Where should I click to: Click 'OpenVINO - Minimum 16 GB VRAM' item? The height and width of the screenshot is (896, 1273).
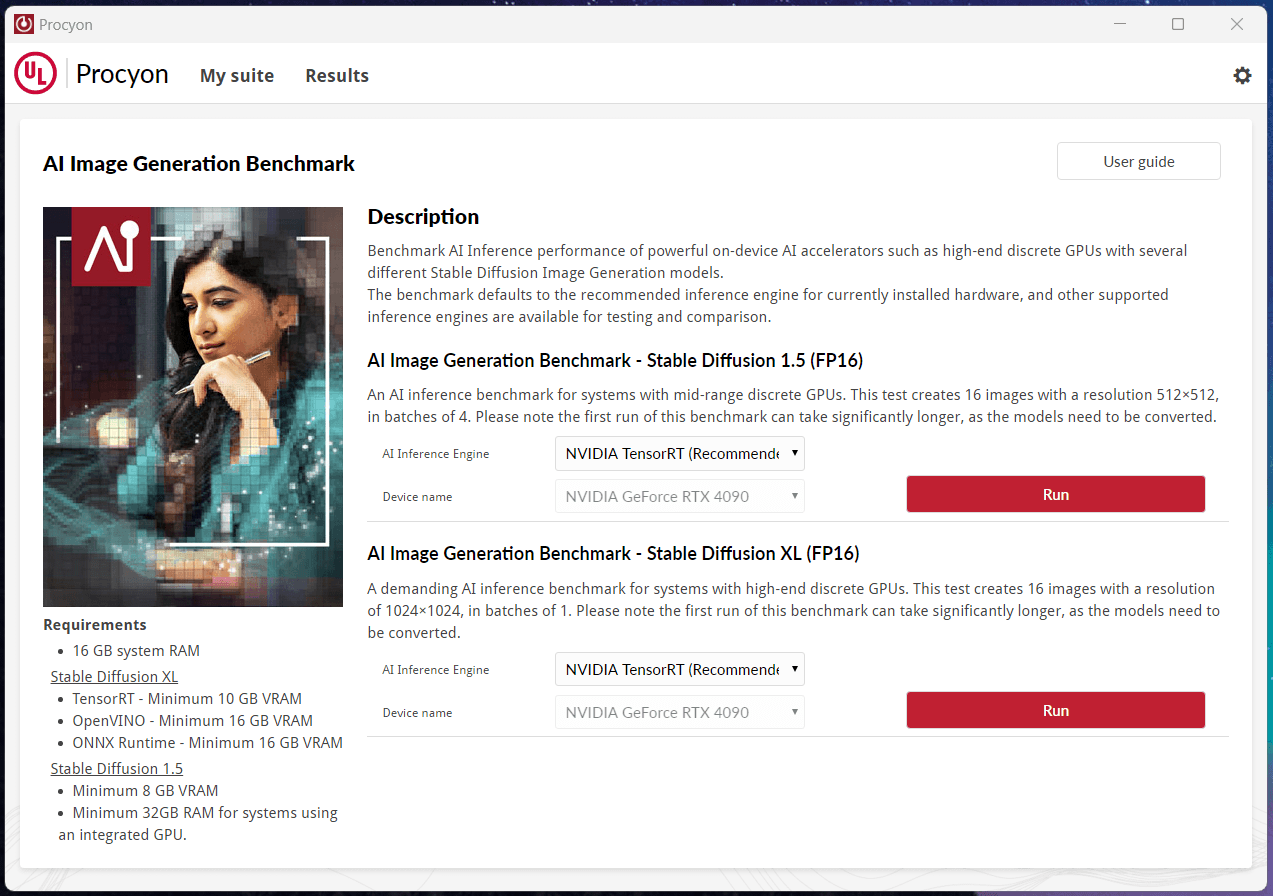193,721
